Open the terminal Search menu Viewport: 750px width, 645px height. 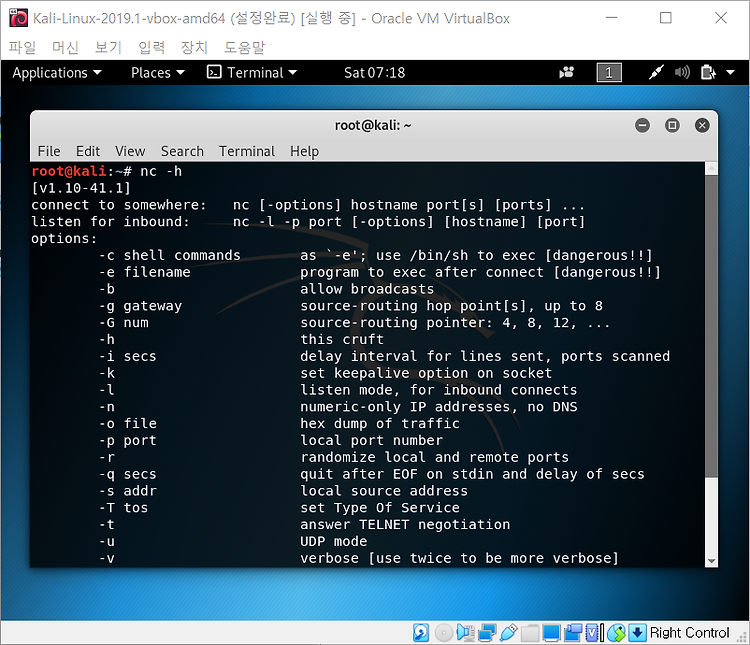[182, 151]
